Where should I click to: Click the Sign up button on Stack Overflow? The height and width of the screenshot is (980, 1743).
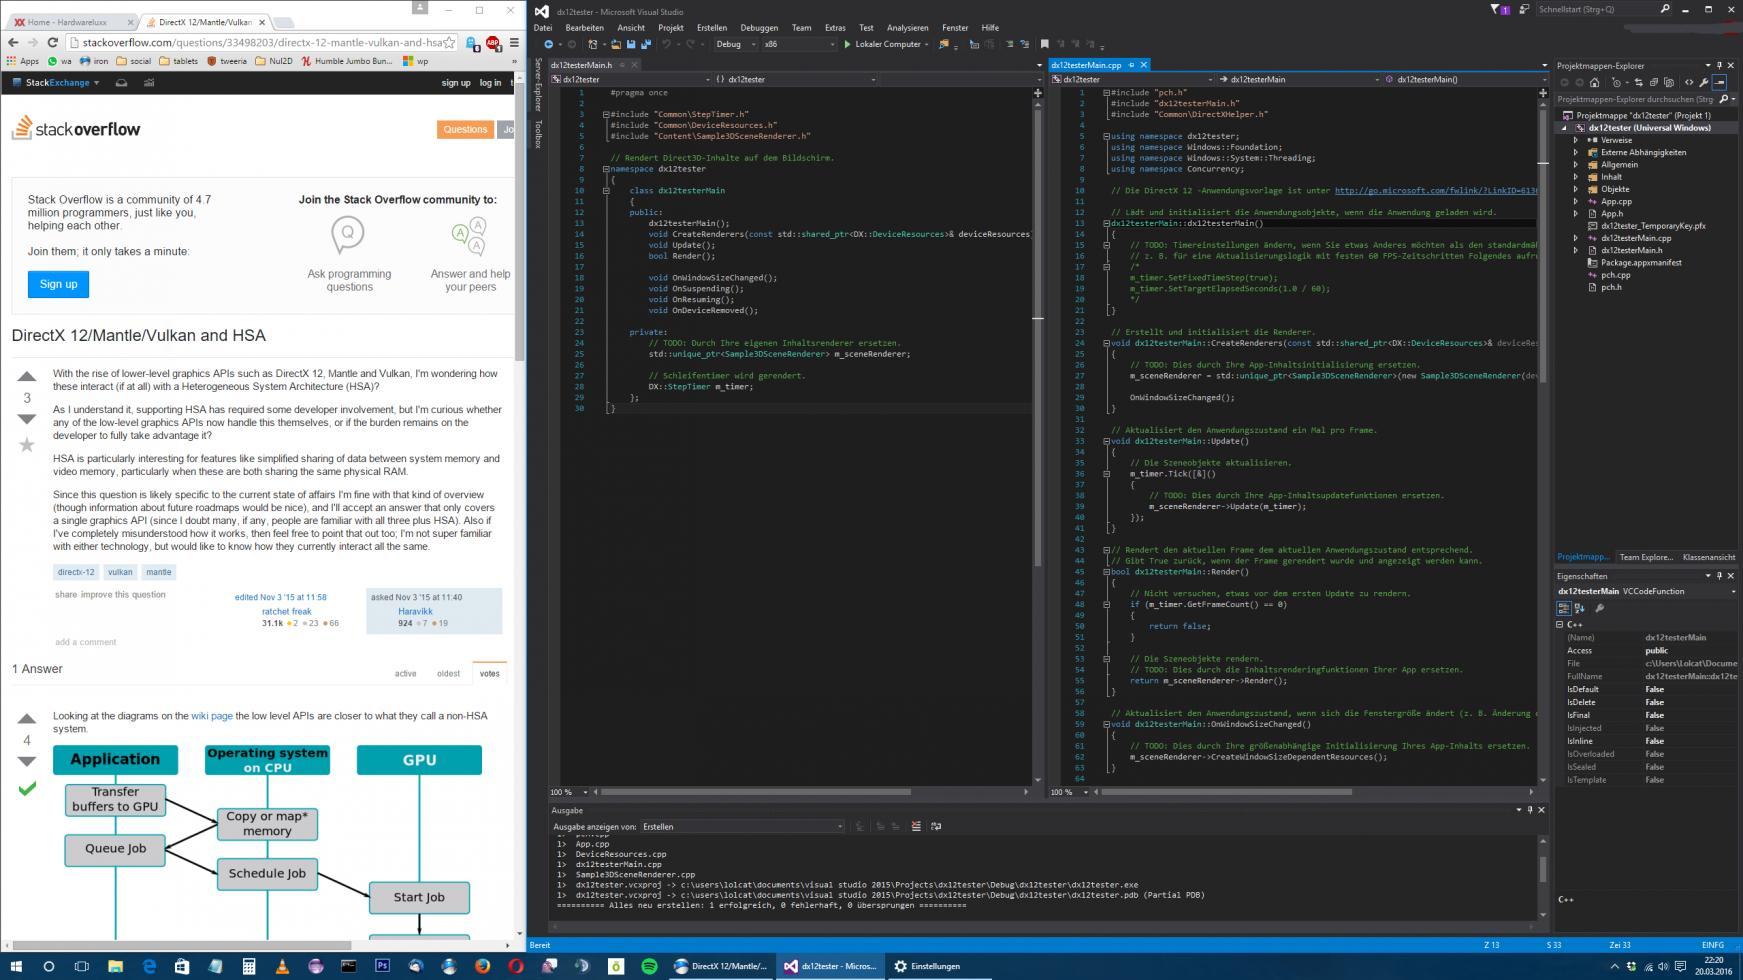pos(58,284)
